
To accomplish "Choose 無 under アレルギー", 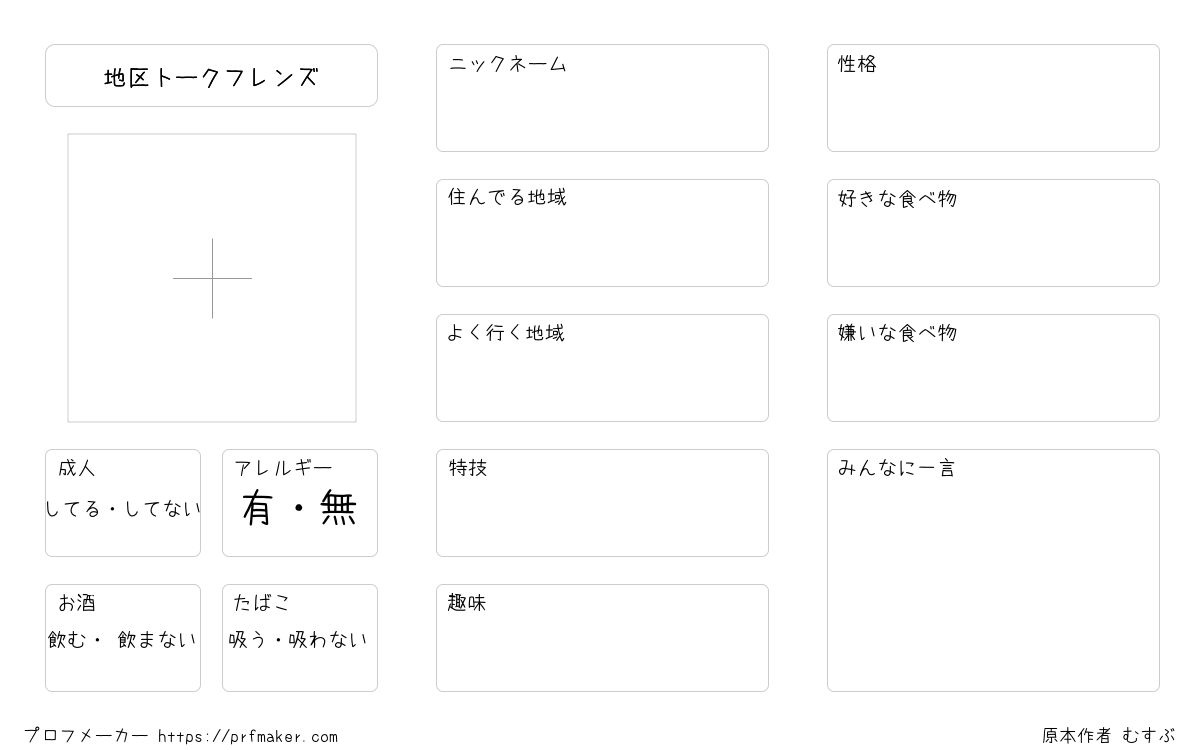I will pos(339,509).
